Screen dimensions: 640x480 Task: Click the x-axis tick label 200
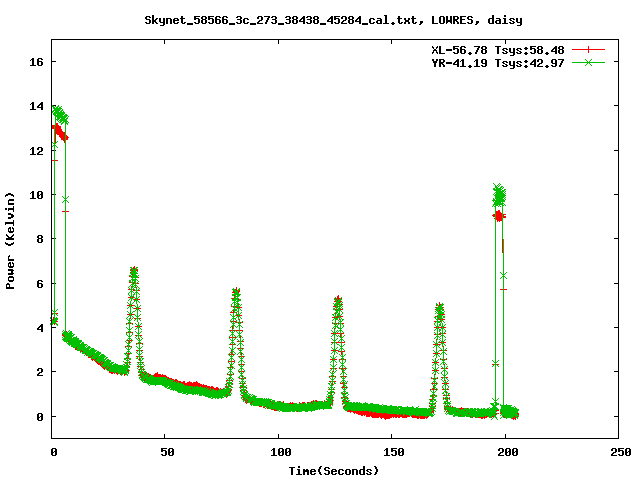click(507, 452)
